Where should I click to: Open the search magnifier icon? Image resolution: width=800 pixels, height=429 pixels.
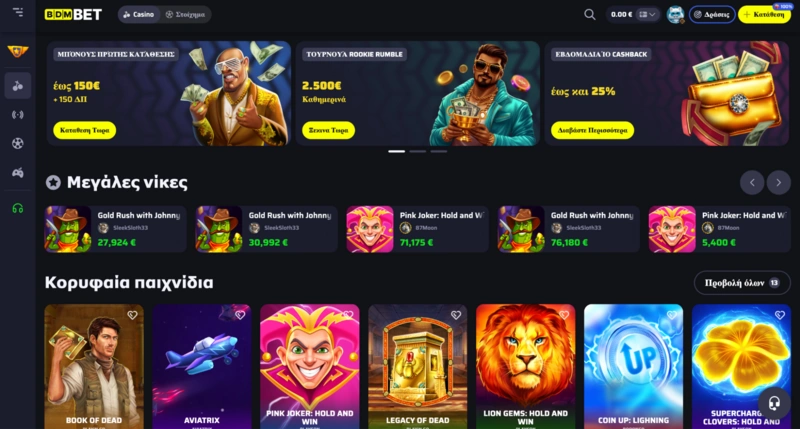pos(589,14)
